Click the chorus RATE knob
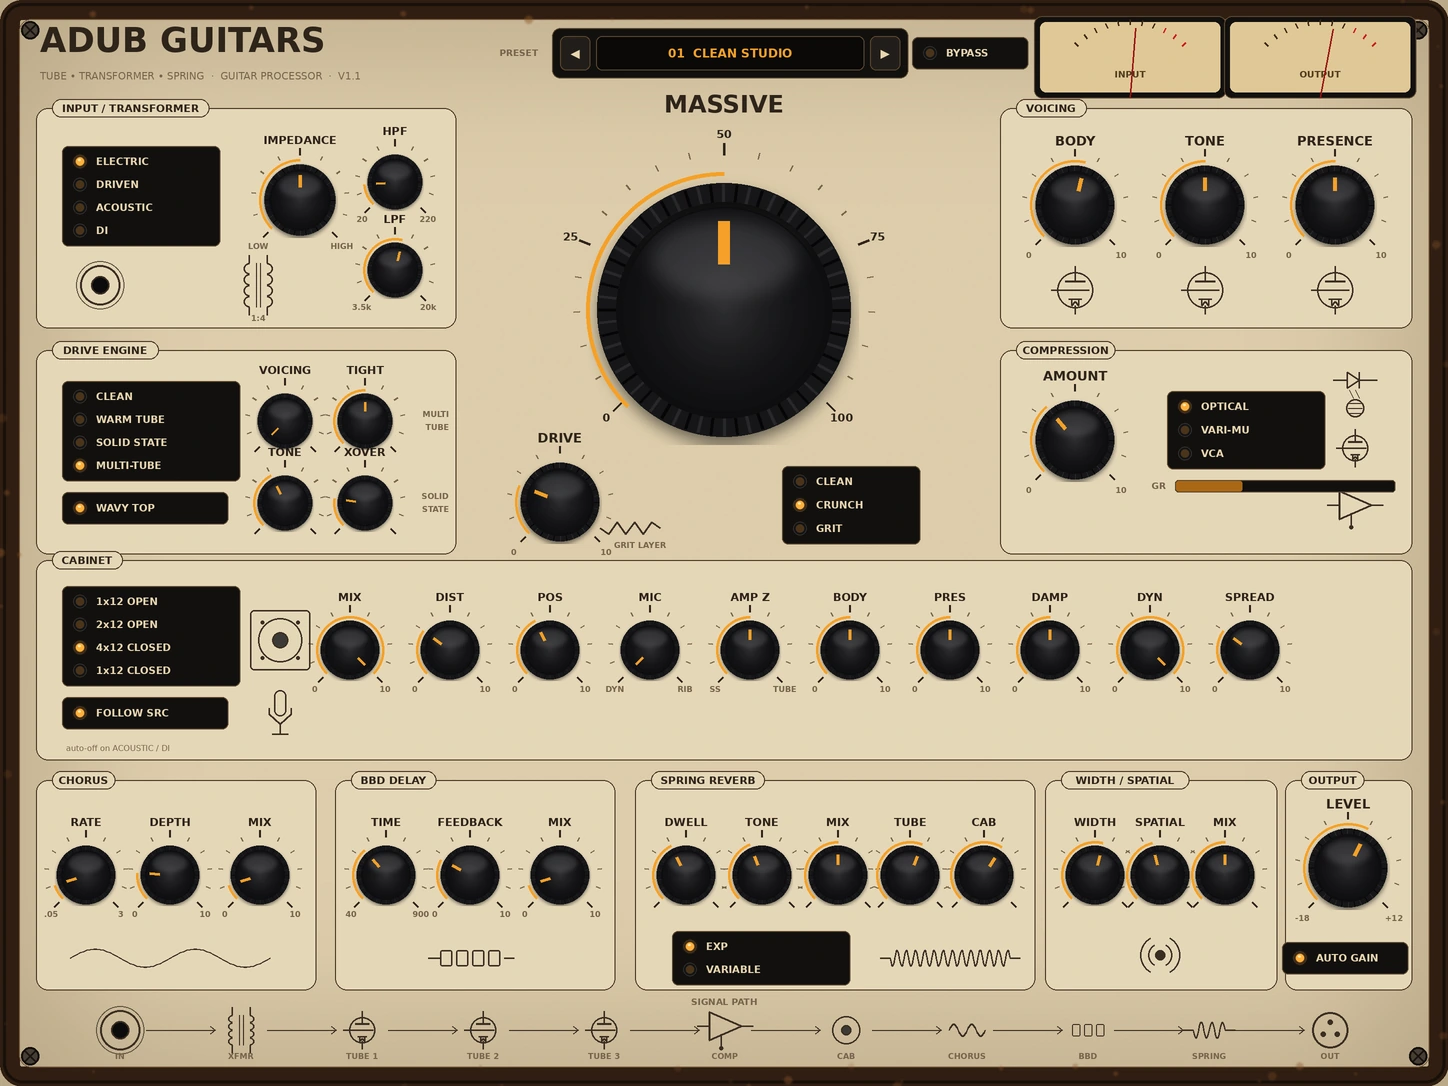Viewport: 1448px width, 1086px height. point(86,875)
